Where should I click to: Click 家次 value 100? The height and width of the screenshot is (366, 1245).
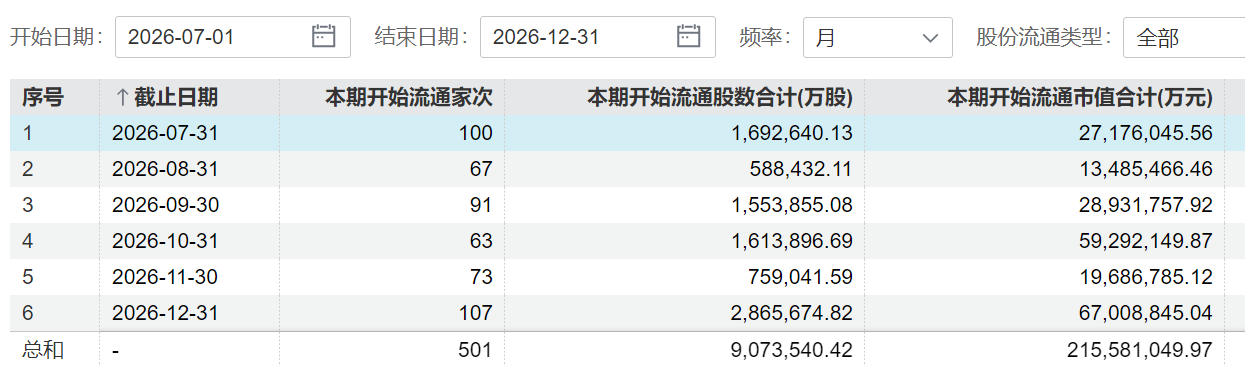(476, 133)
